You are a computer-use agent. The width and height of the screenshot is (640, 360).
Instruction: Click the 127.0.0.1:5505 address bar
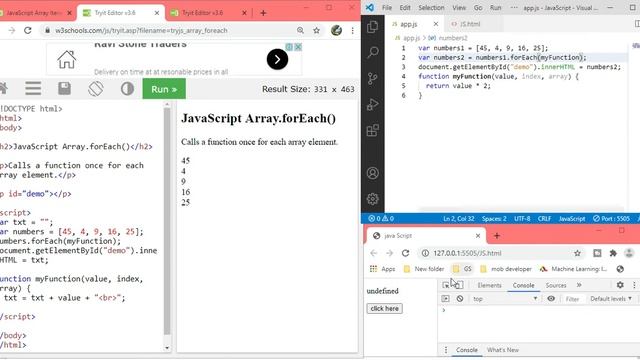click(x=500, y=253)
